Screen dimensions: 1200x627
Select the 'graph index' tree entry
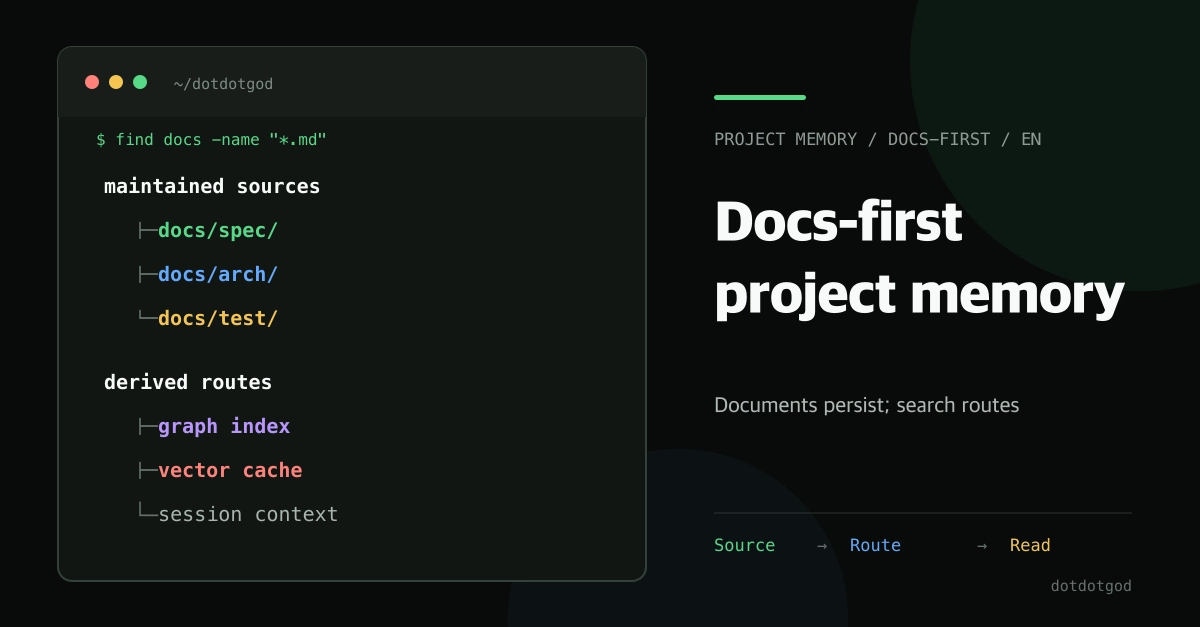pos(224,426)
